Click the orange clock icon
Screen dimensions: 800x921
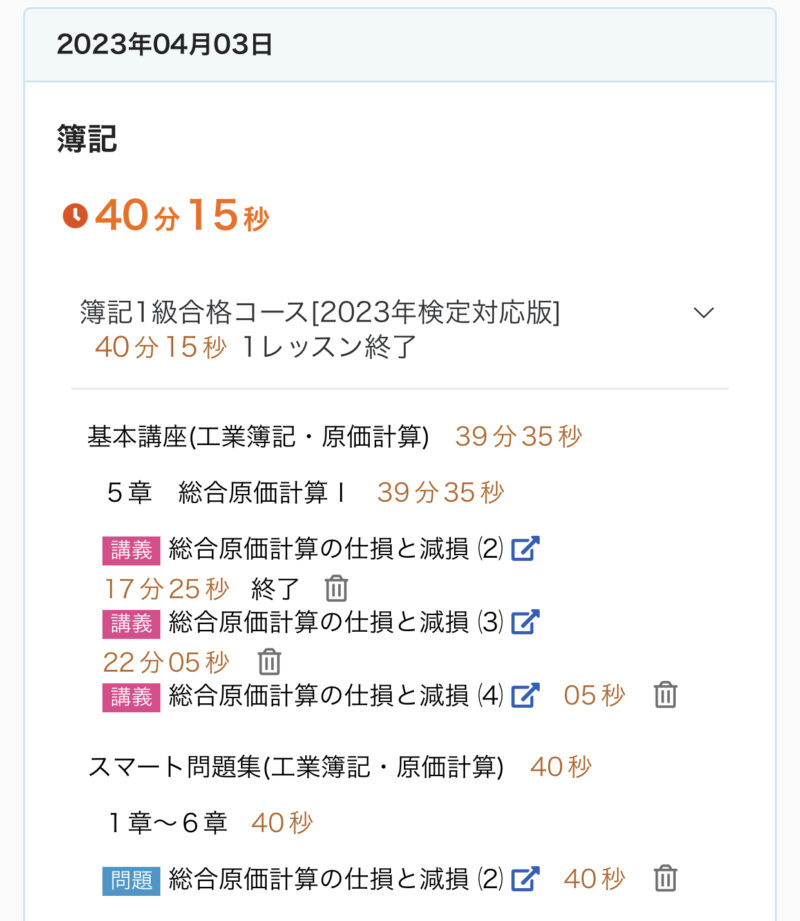pos(75,216)
